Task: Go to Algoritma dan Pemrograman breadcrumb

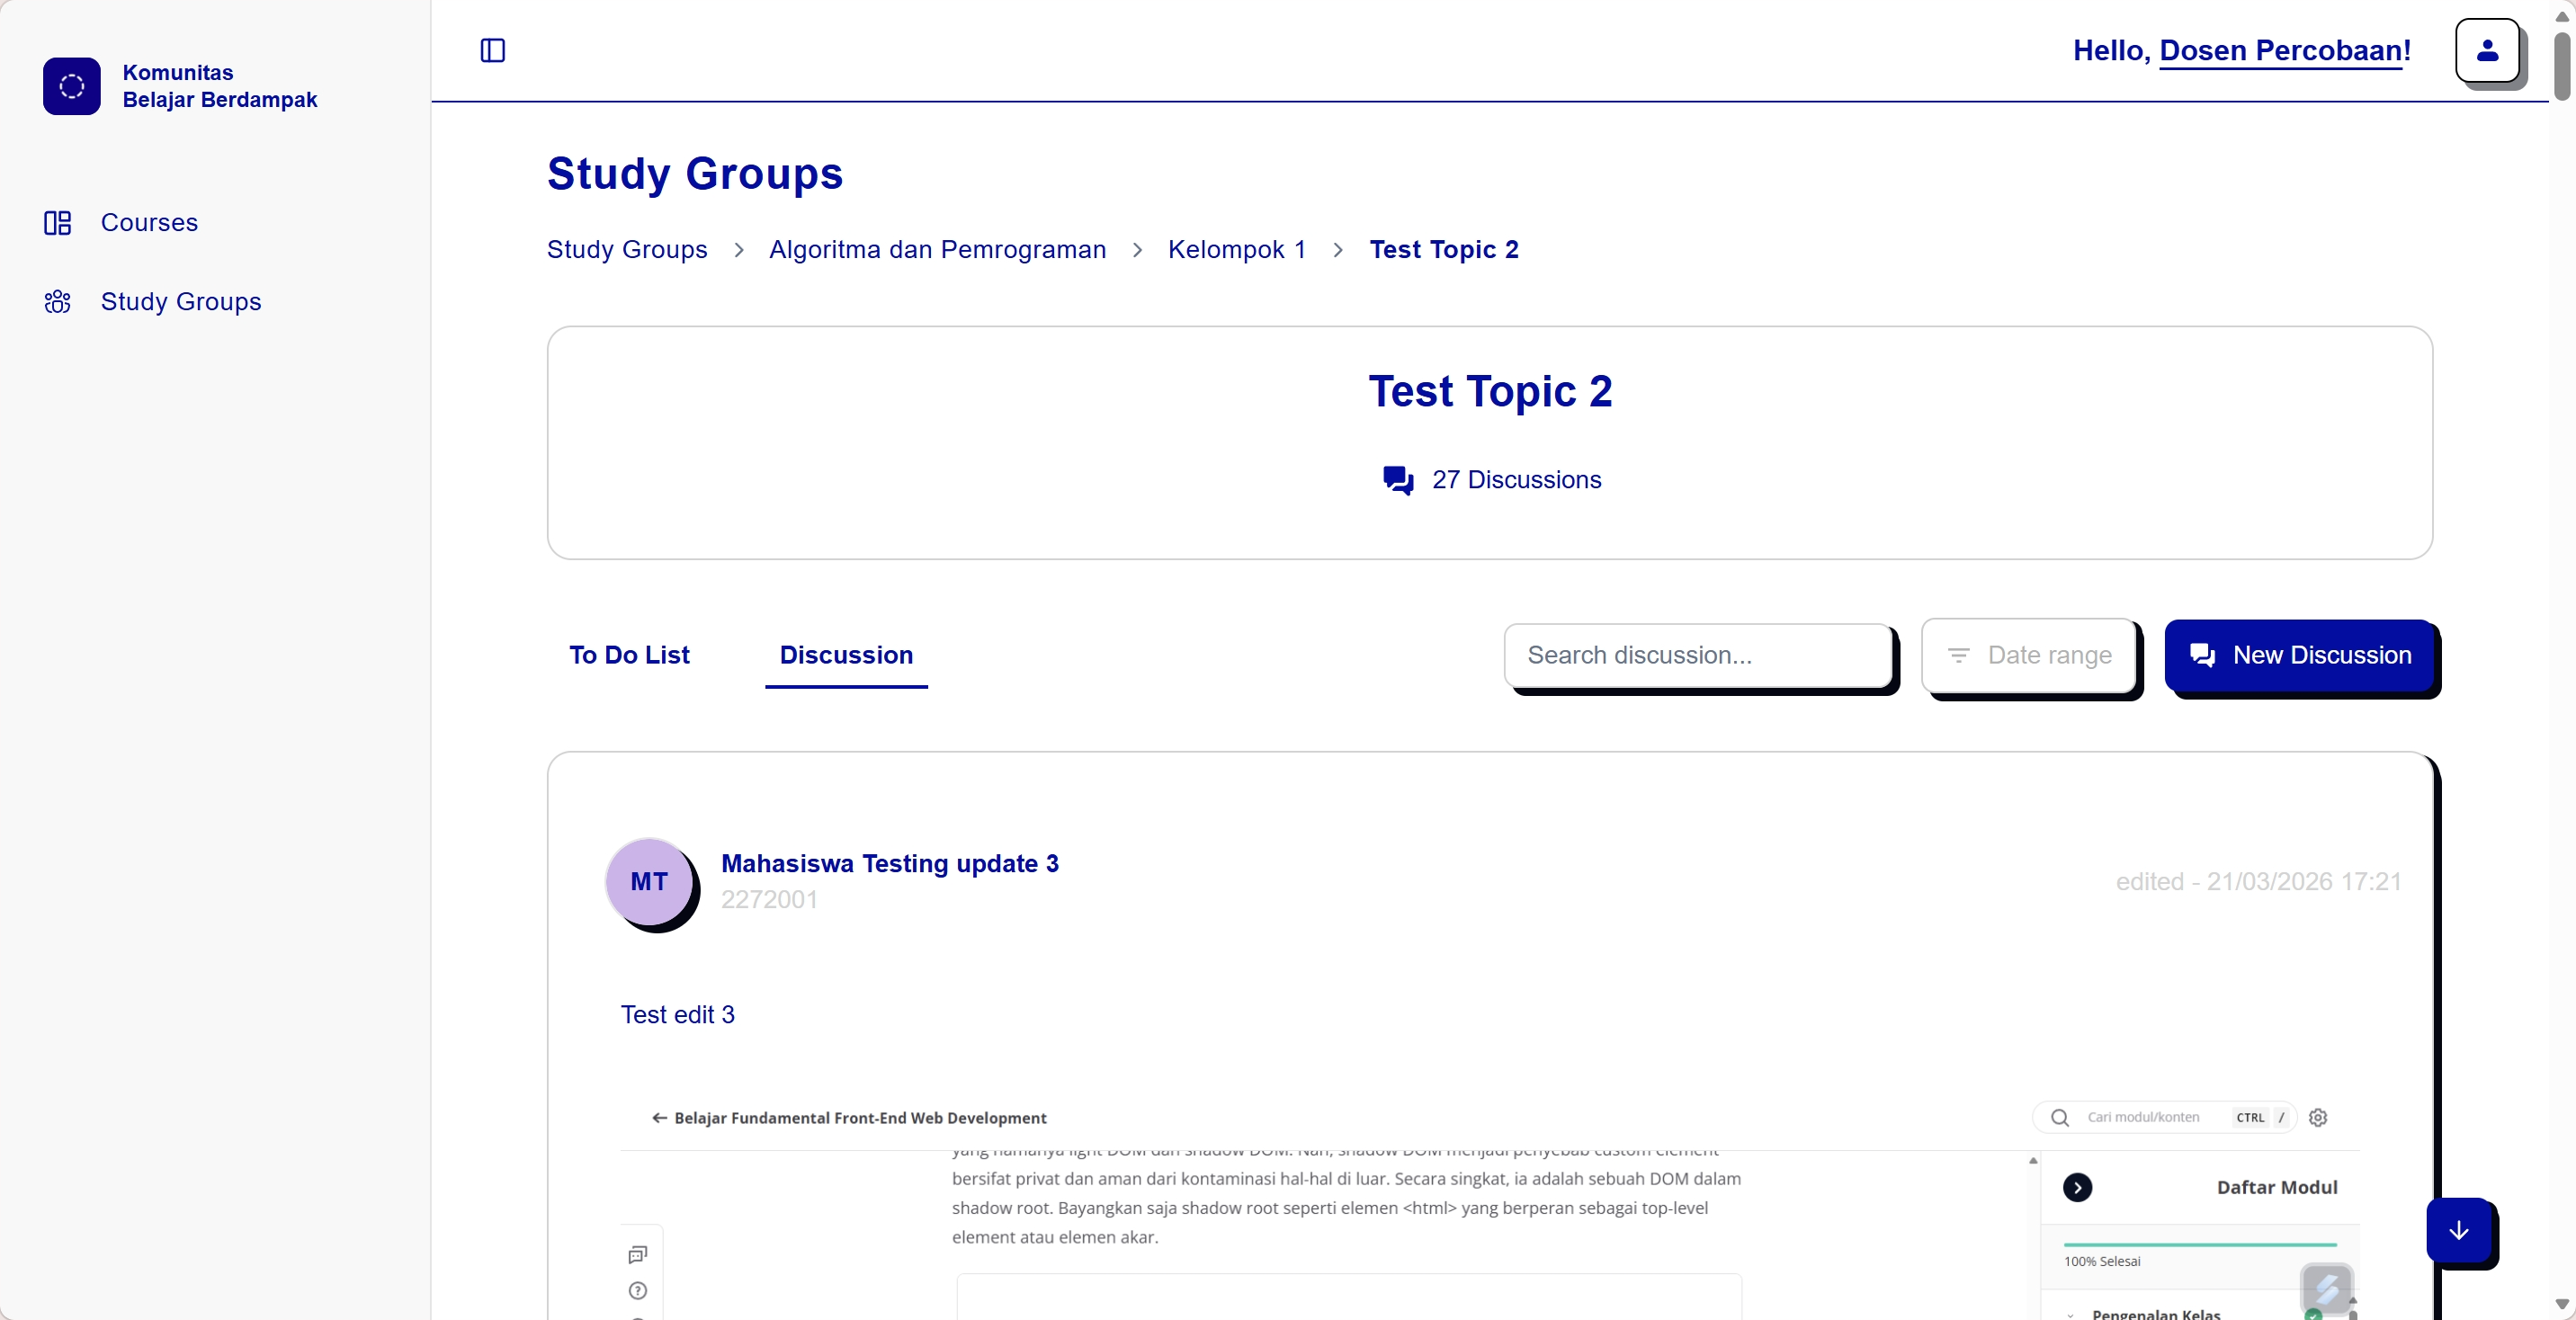Action: coord(937,249)
